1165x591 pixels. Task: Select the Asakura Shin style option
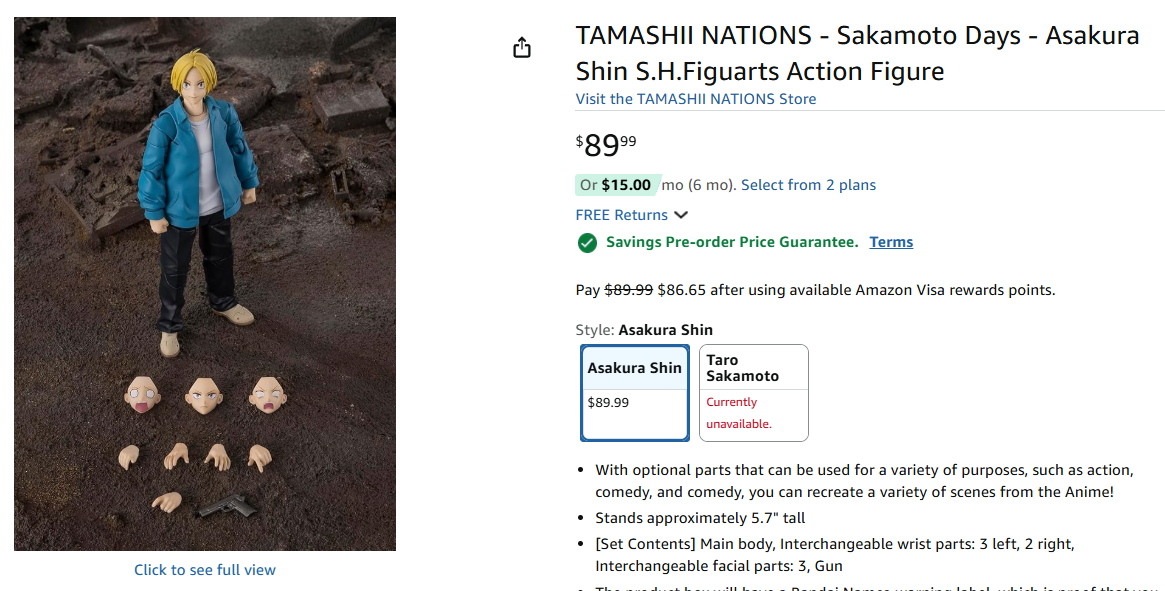(x=635, y=392)
